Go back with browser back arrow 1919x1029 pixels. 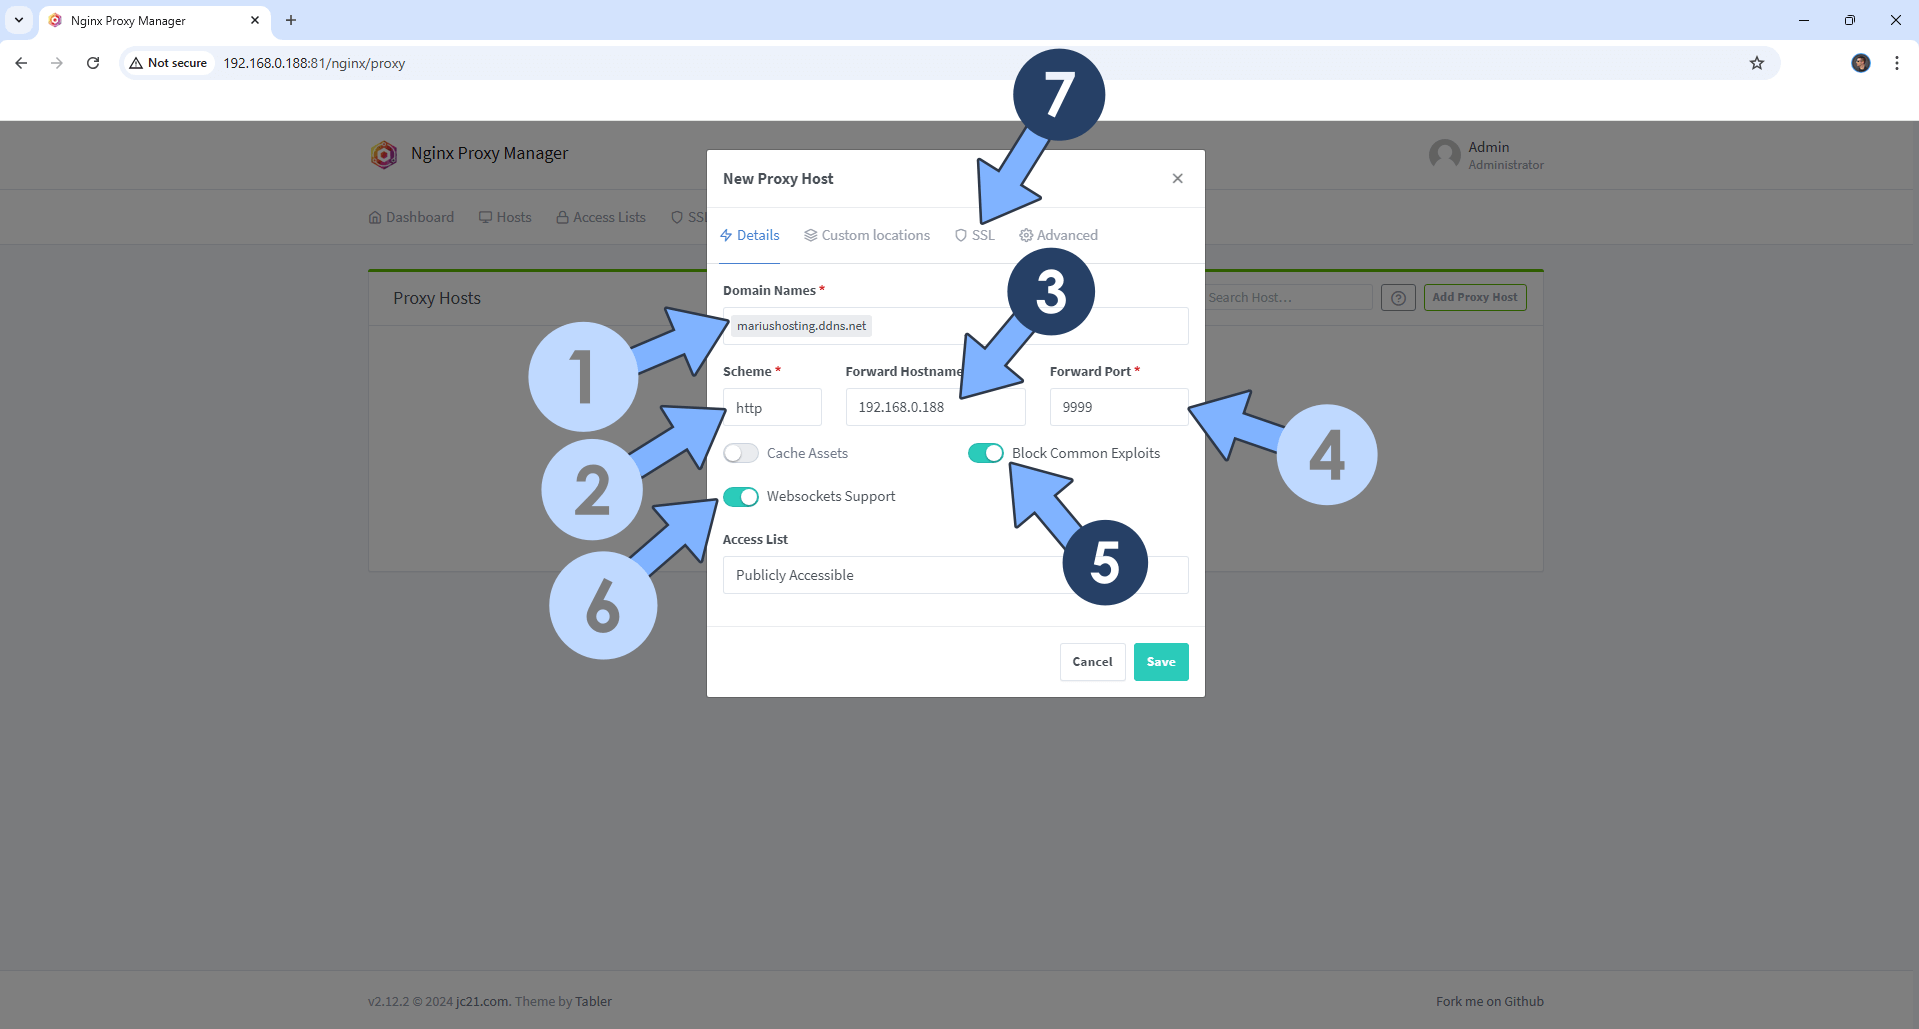coord(21,63)
